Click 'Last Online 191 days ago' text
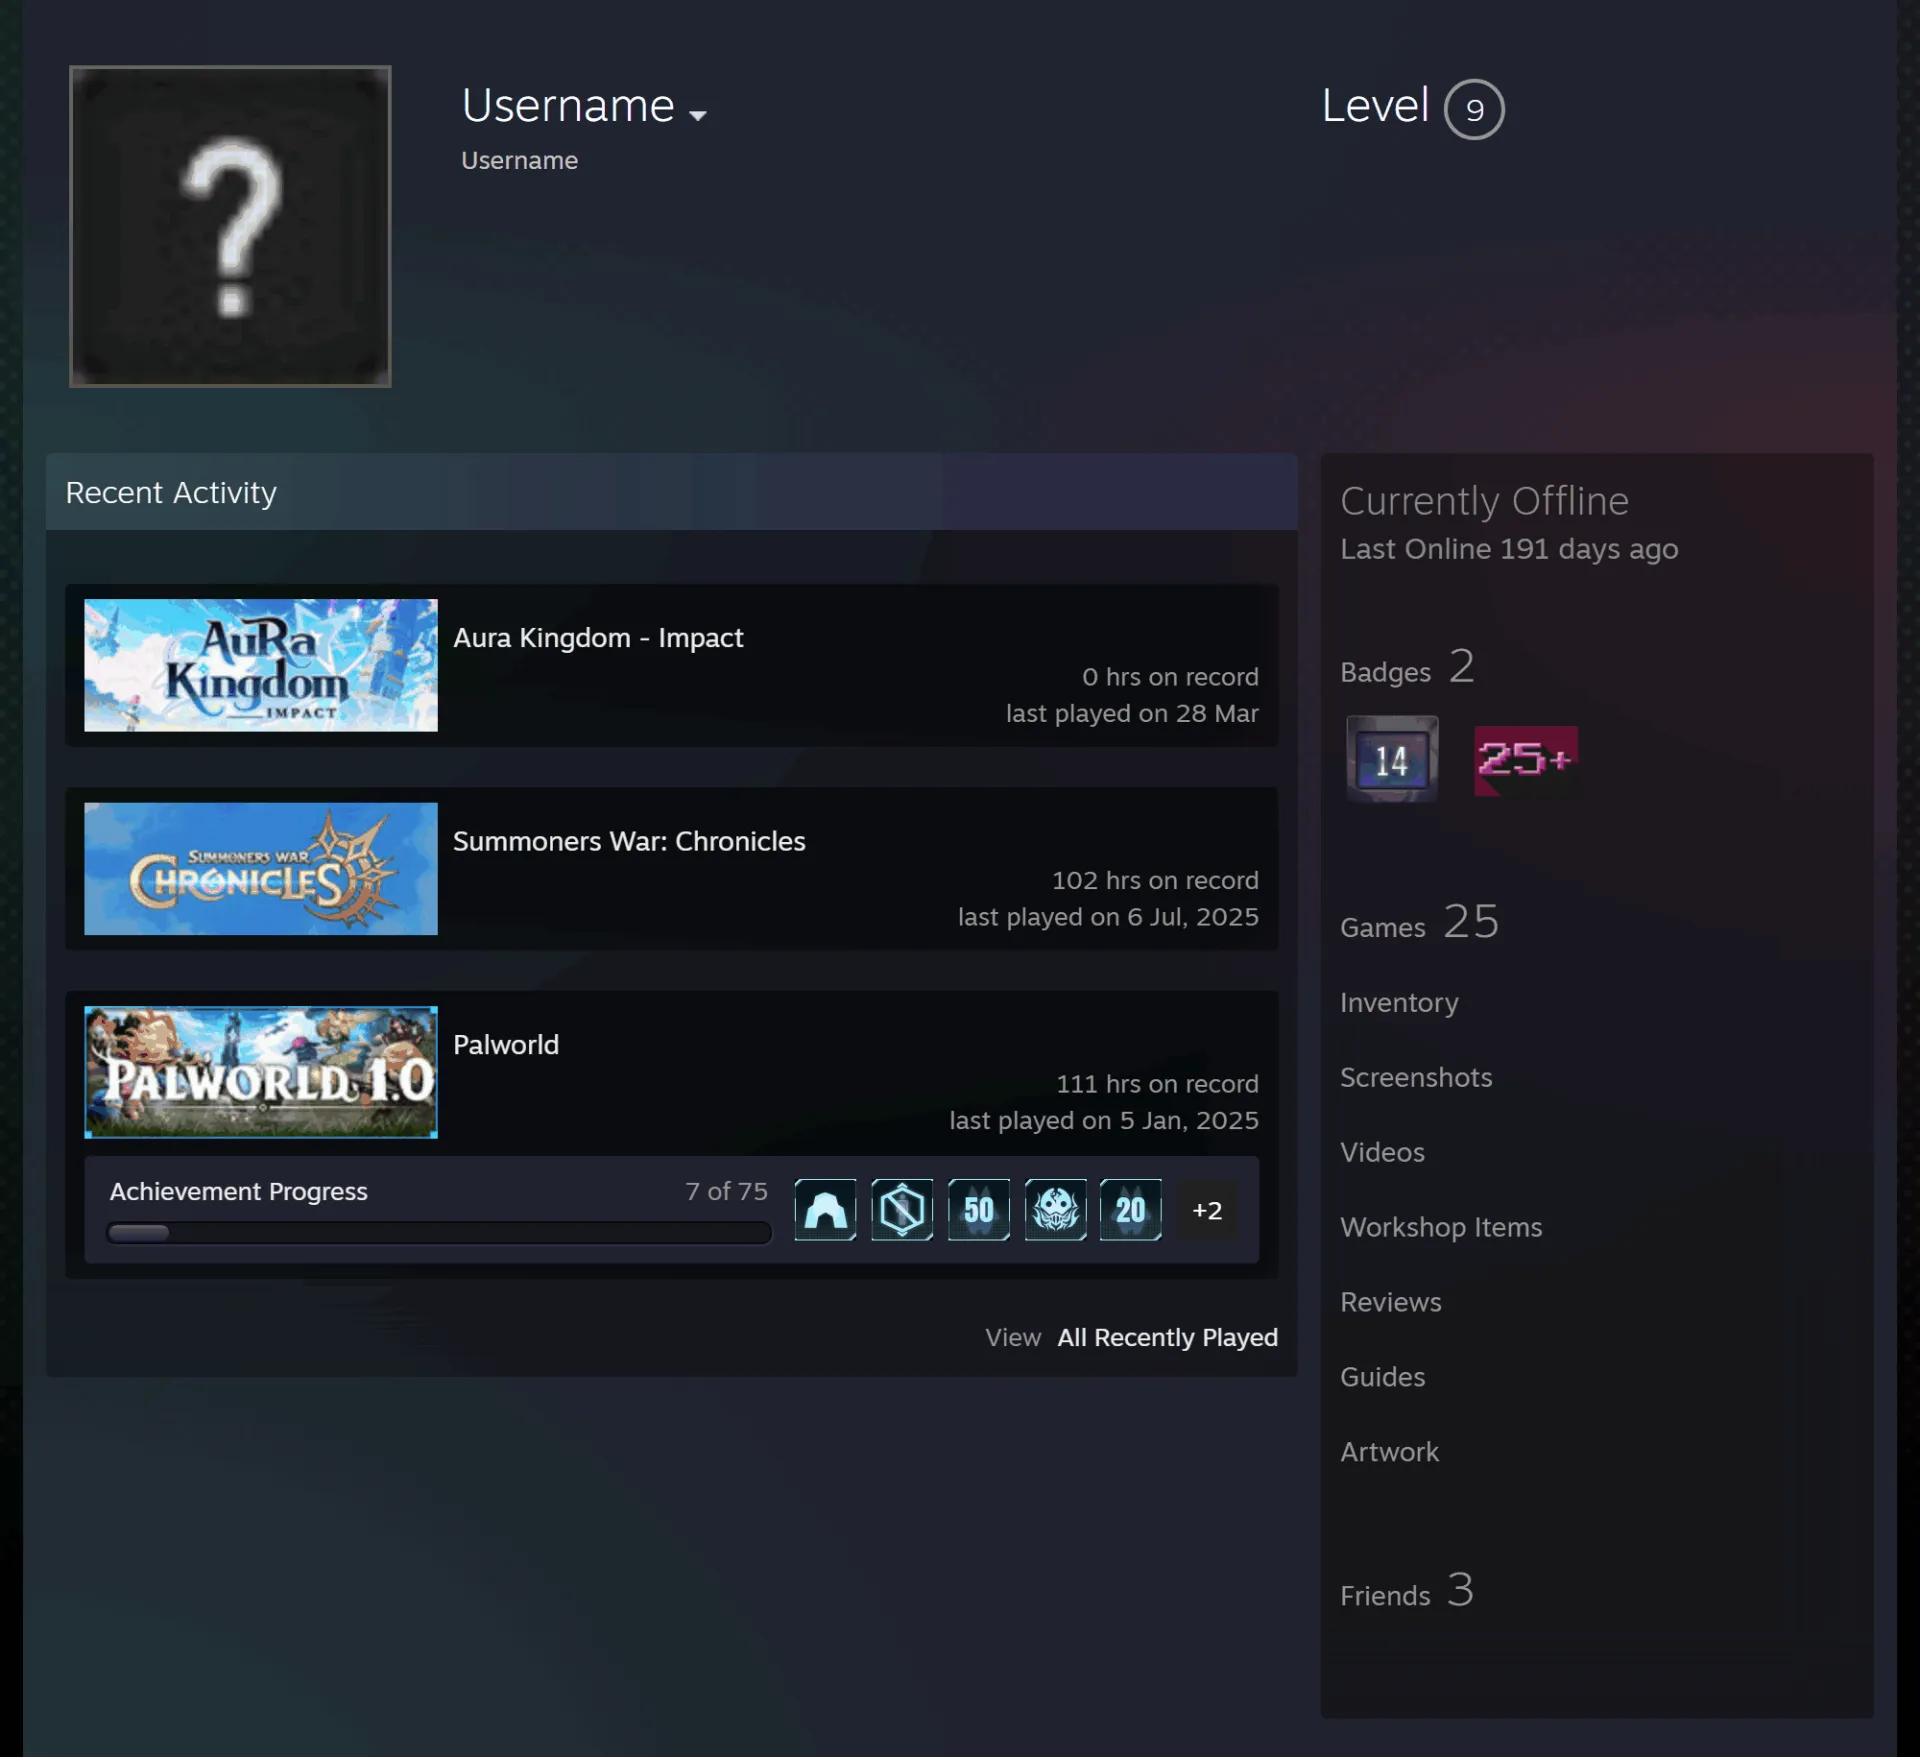The image size is (1920, 1757). (x=1509, y=549)
